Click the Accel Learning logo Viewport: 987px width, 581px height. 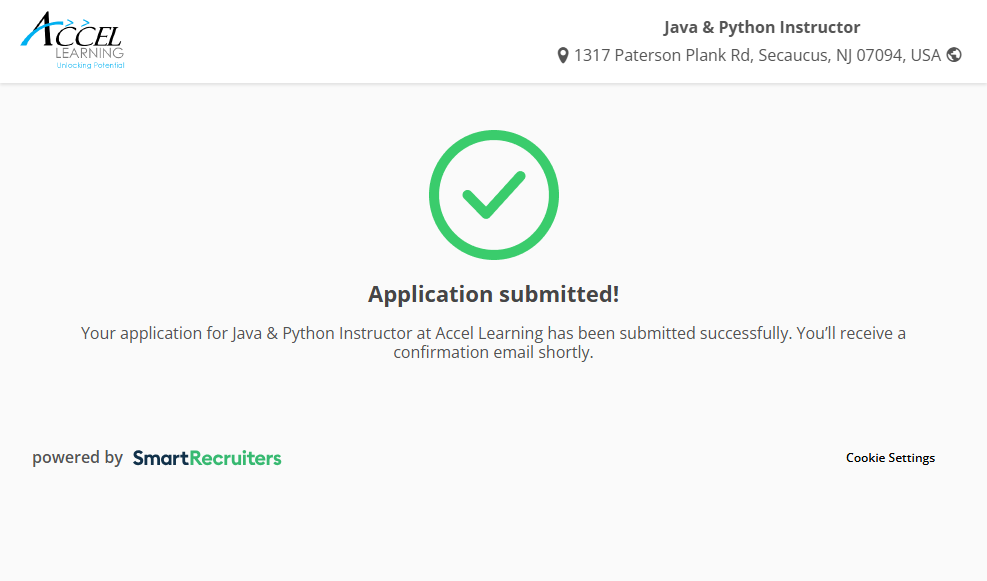point(72,40)
